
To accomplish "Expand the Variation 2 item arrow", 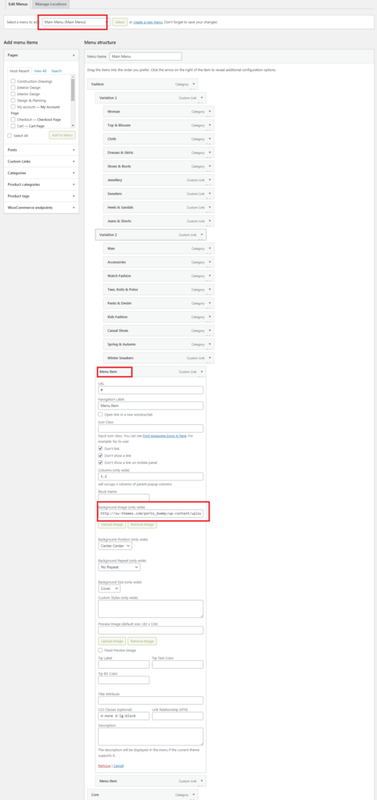I will (x=202, y=235).
